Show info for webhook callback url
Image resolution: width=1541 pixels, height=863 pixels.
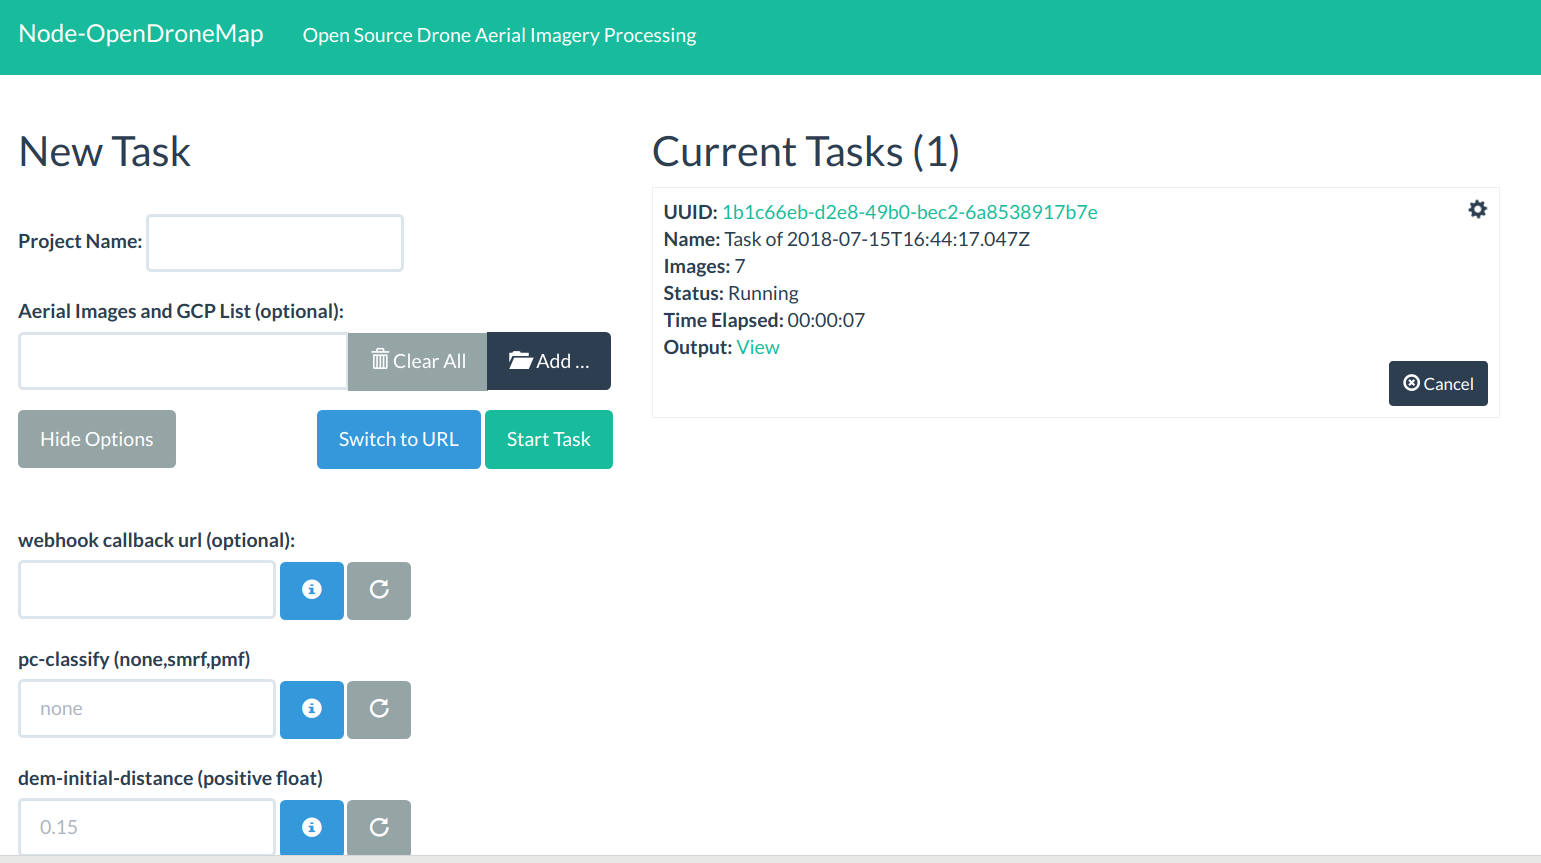pos(312,590)
